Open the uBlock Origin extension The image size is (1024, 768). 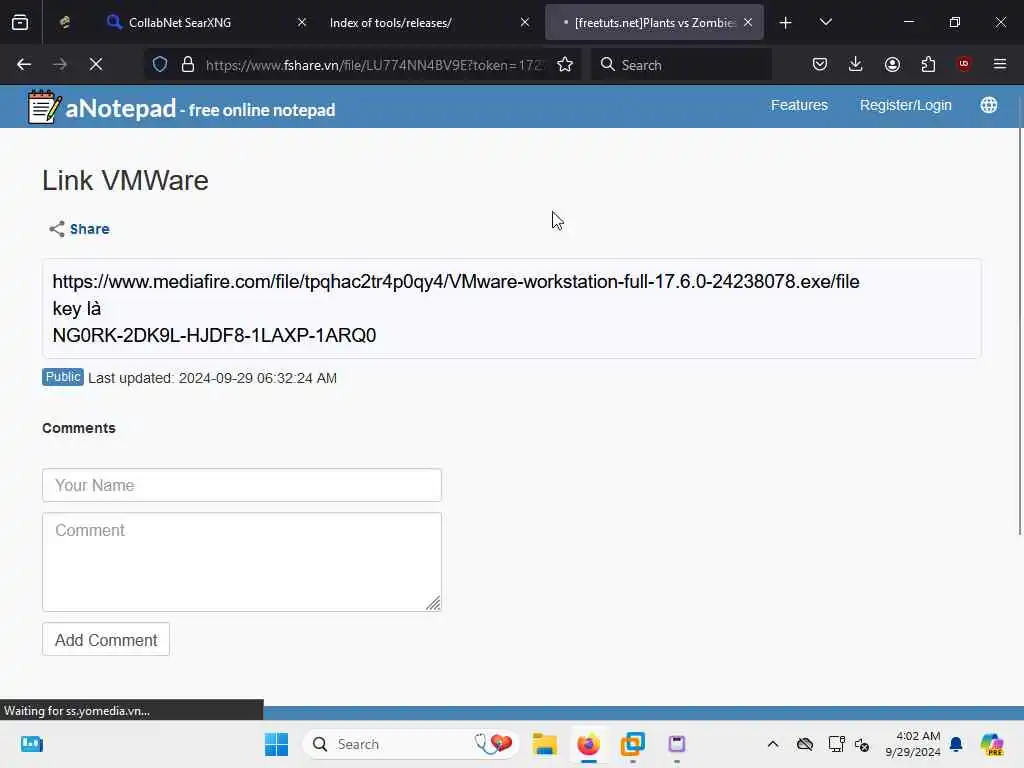coord(964,64)
